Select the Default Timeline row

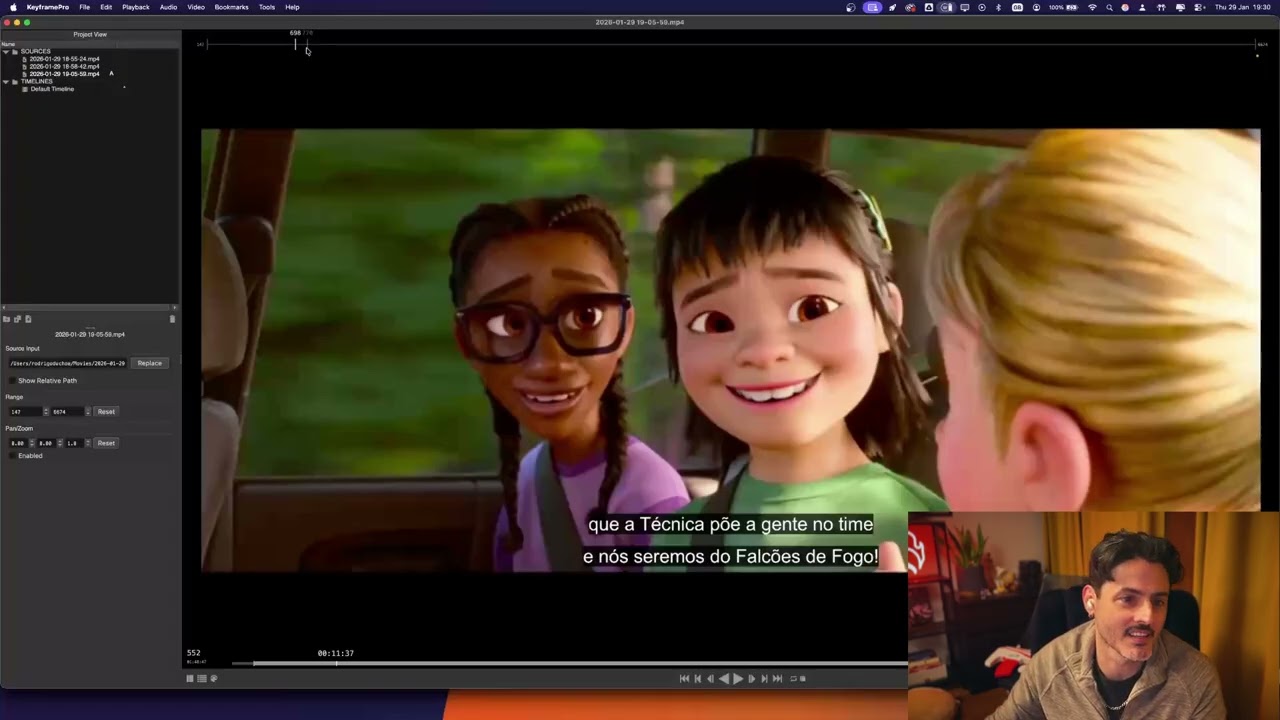(52, 89)
